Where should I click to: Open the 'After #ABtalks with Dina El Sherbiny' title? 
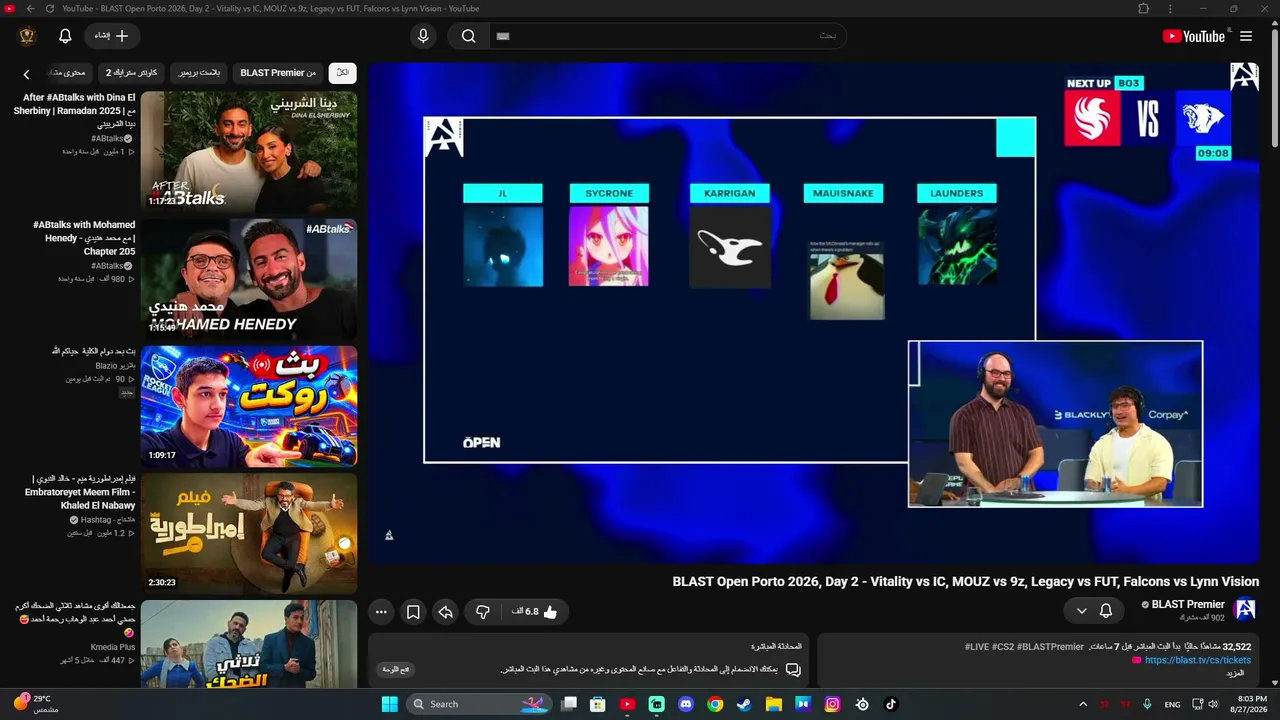coord(74,111)
